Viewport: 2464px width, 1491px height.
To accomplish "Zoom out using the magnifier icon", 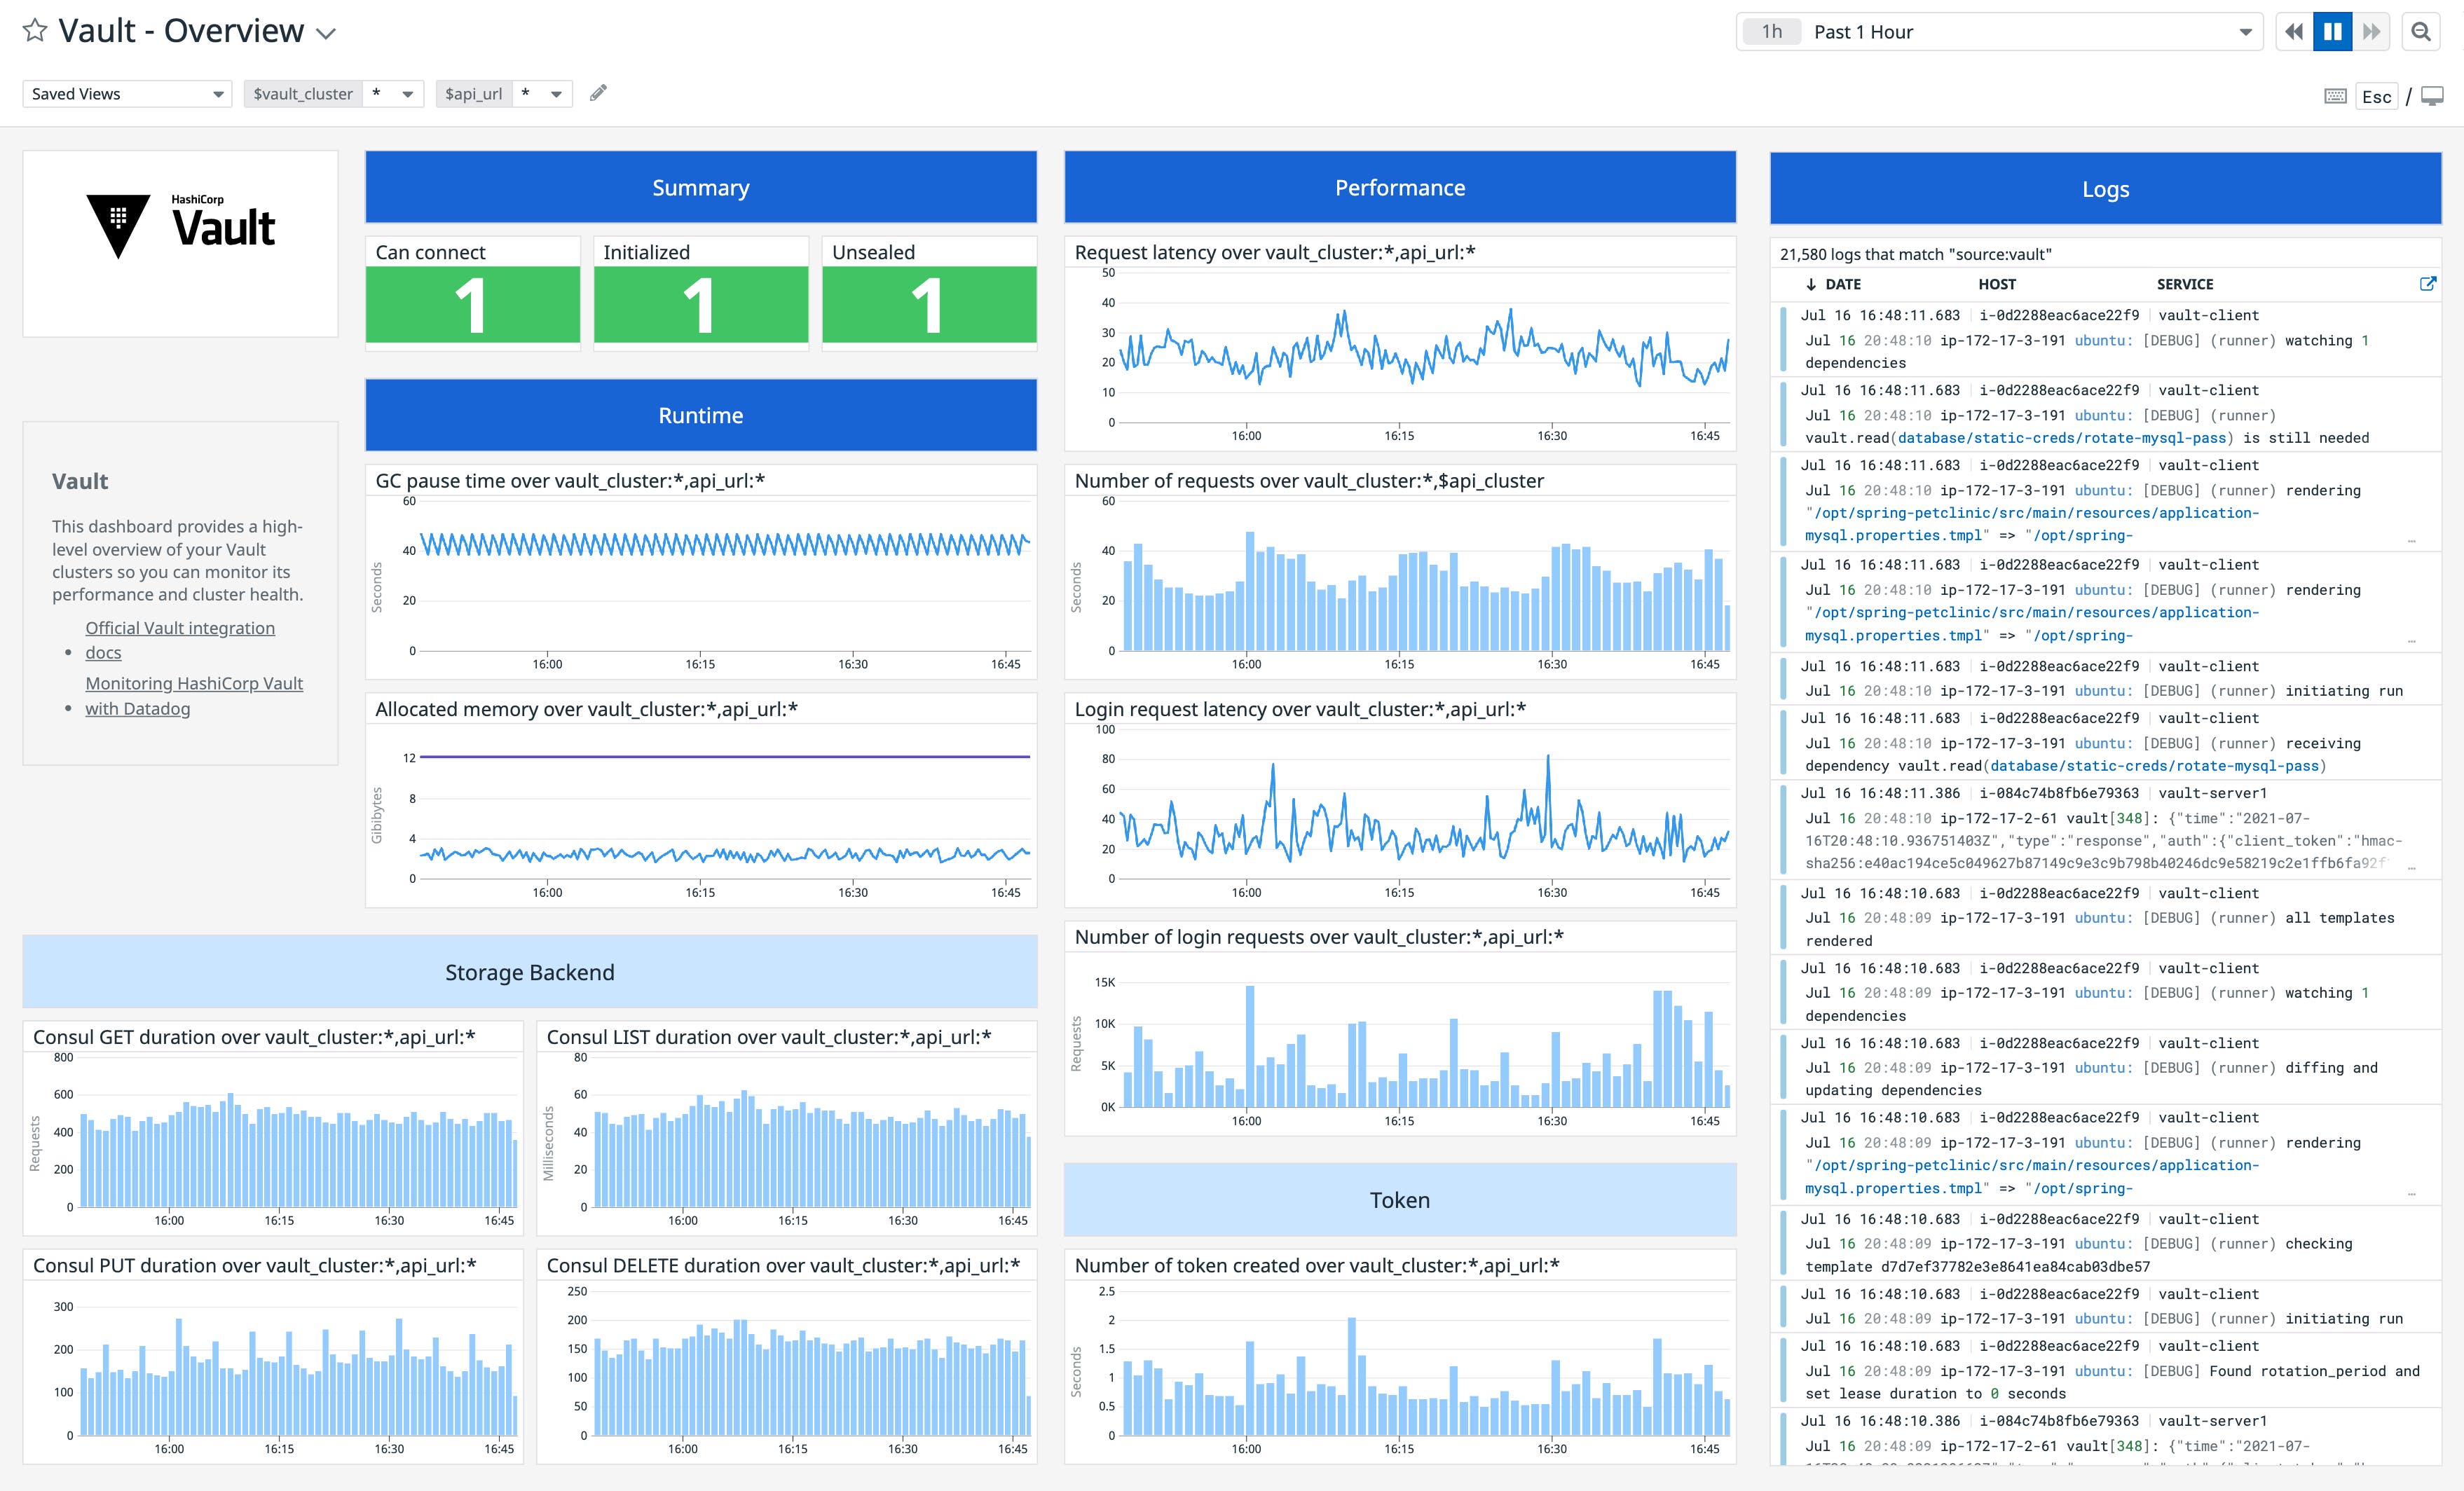I will point(2421,30).
